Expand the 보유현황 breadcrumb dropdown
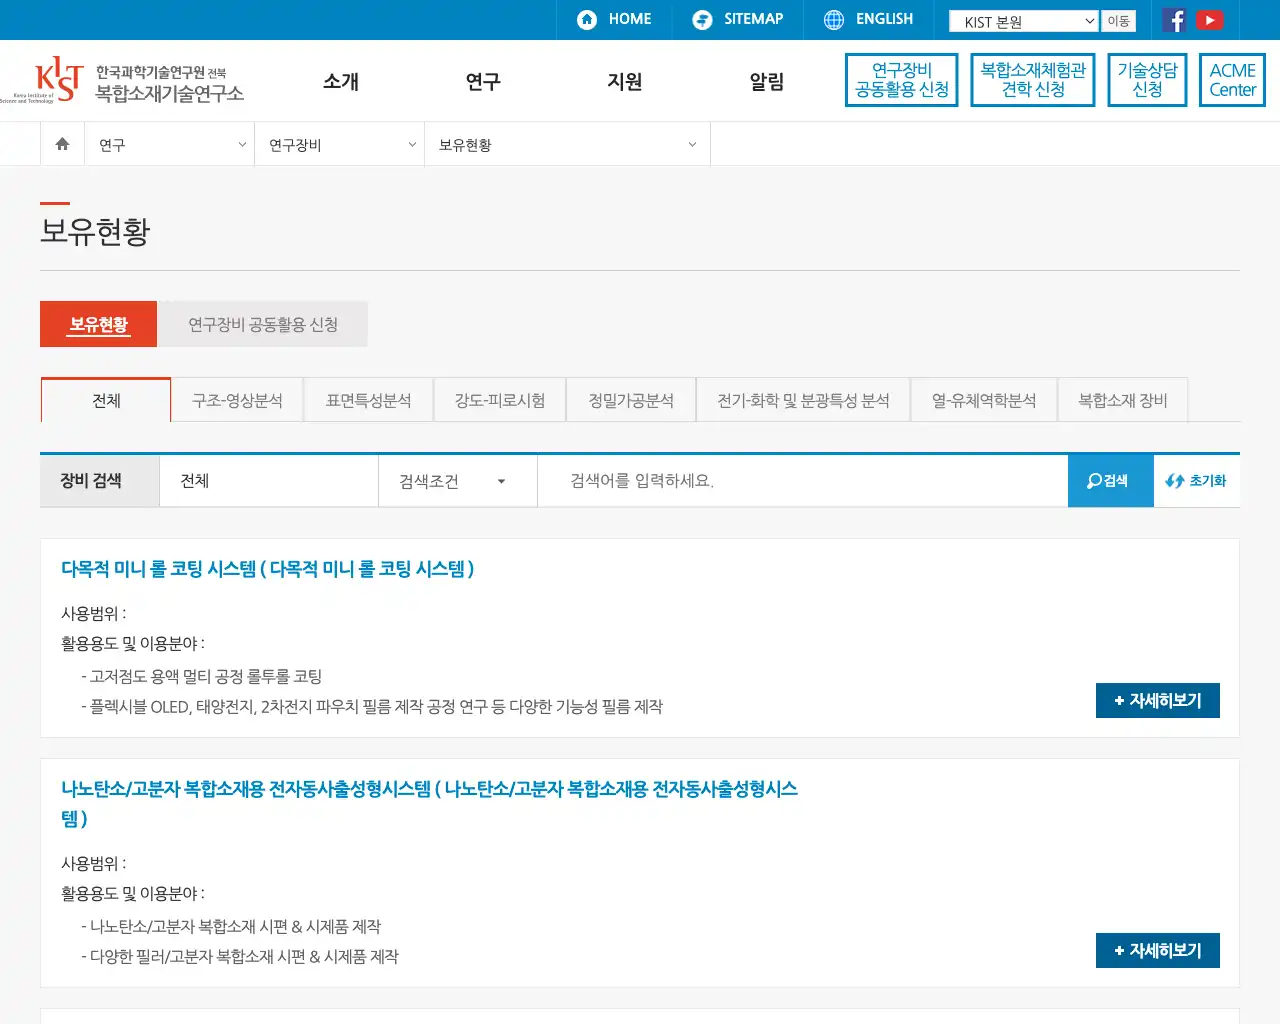The image size is (1280, 1024). point(567,145)
